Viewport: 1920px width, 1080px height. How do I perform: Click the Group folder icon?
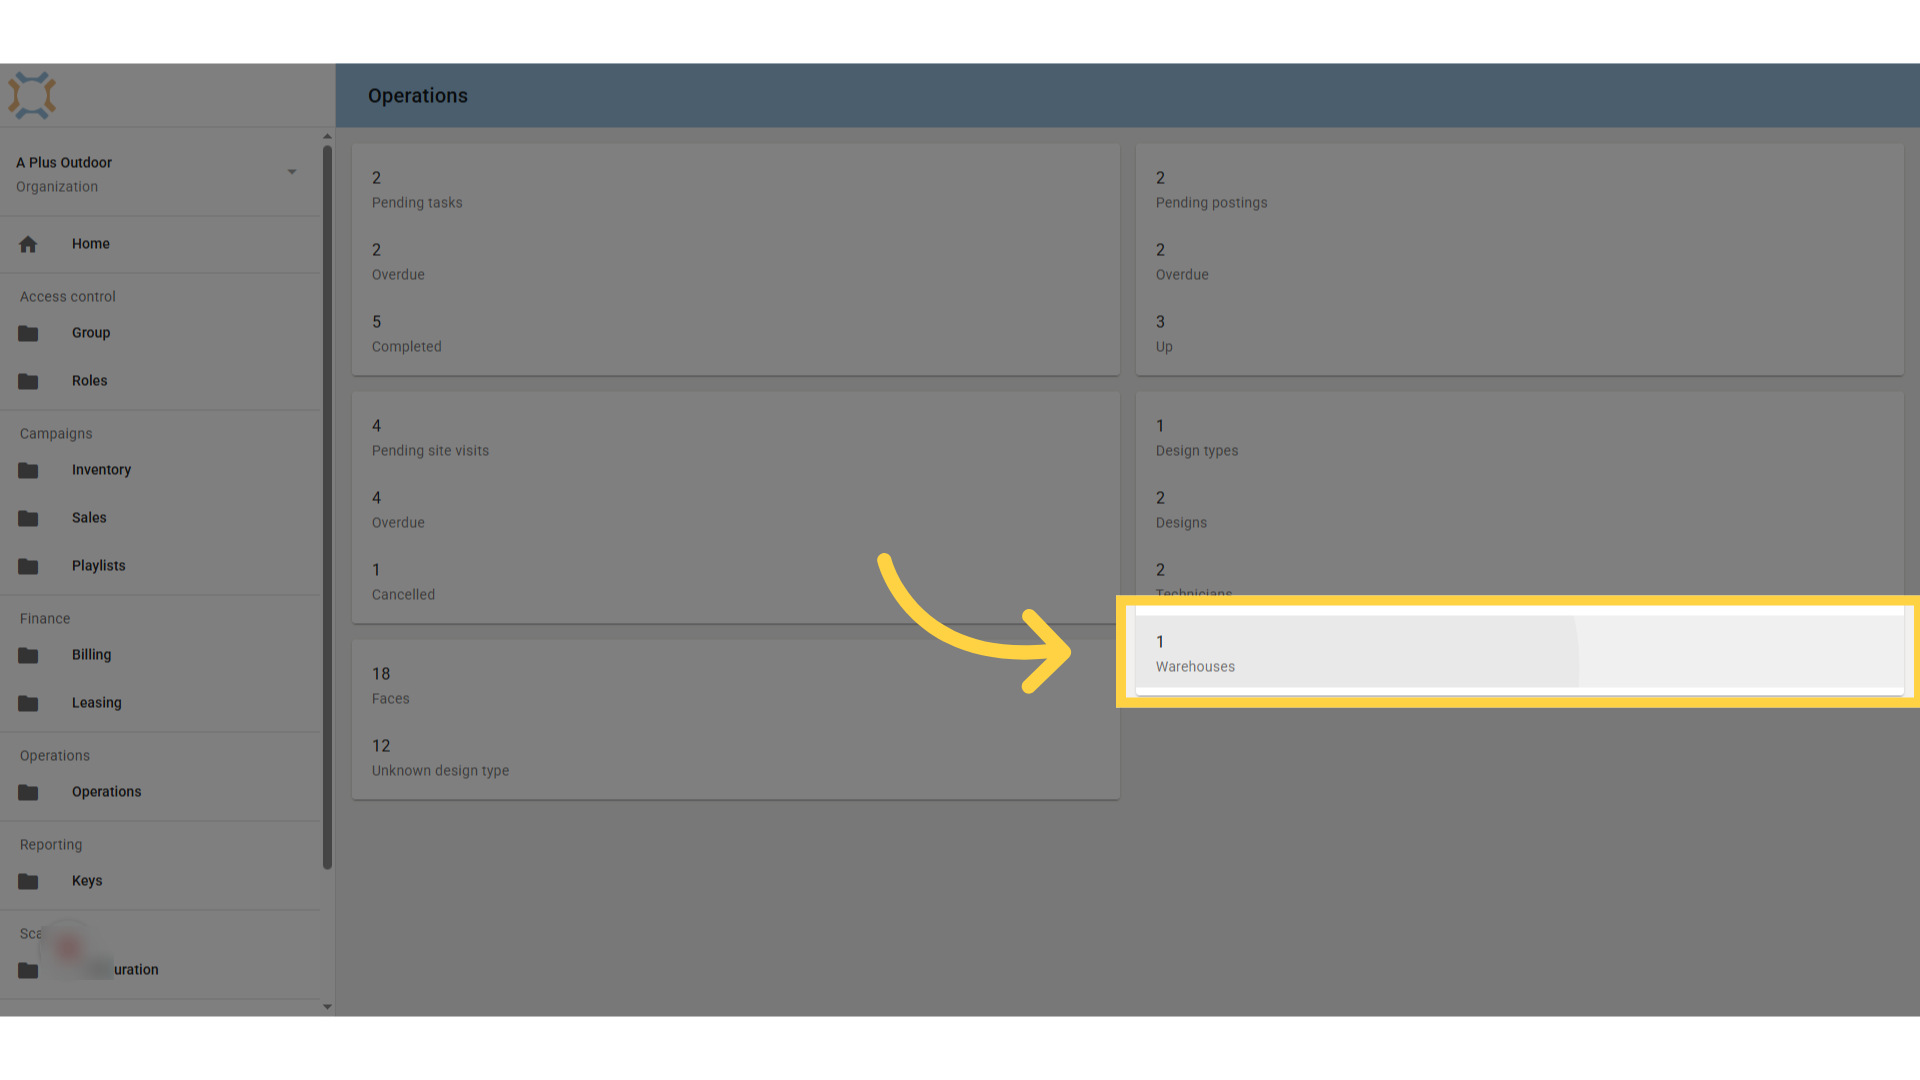28,333
